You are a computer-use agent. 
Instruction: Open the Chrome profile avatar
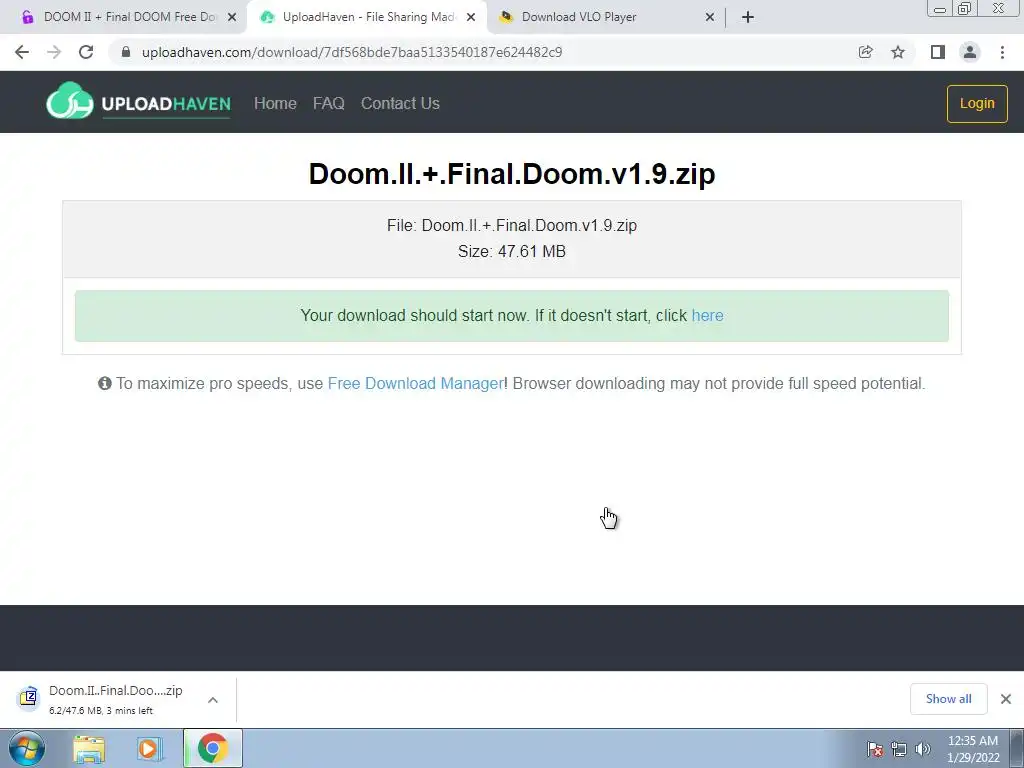coord(970,52)
